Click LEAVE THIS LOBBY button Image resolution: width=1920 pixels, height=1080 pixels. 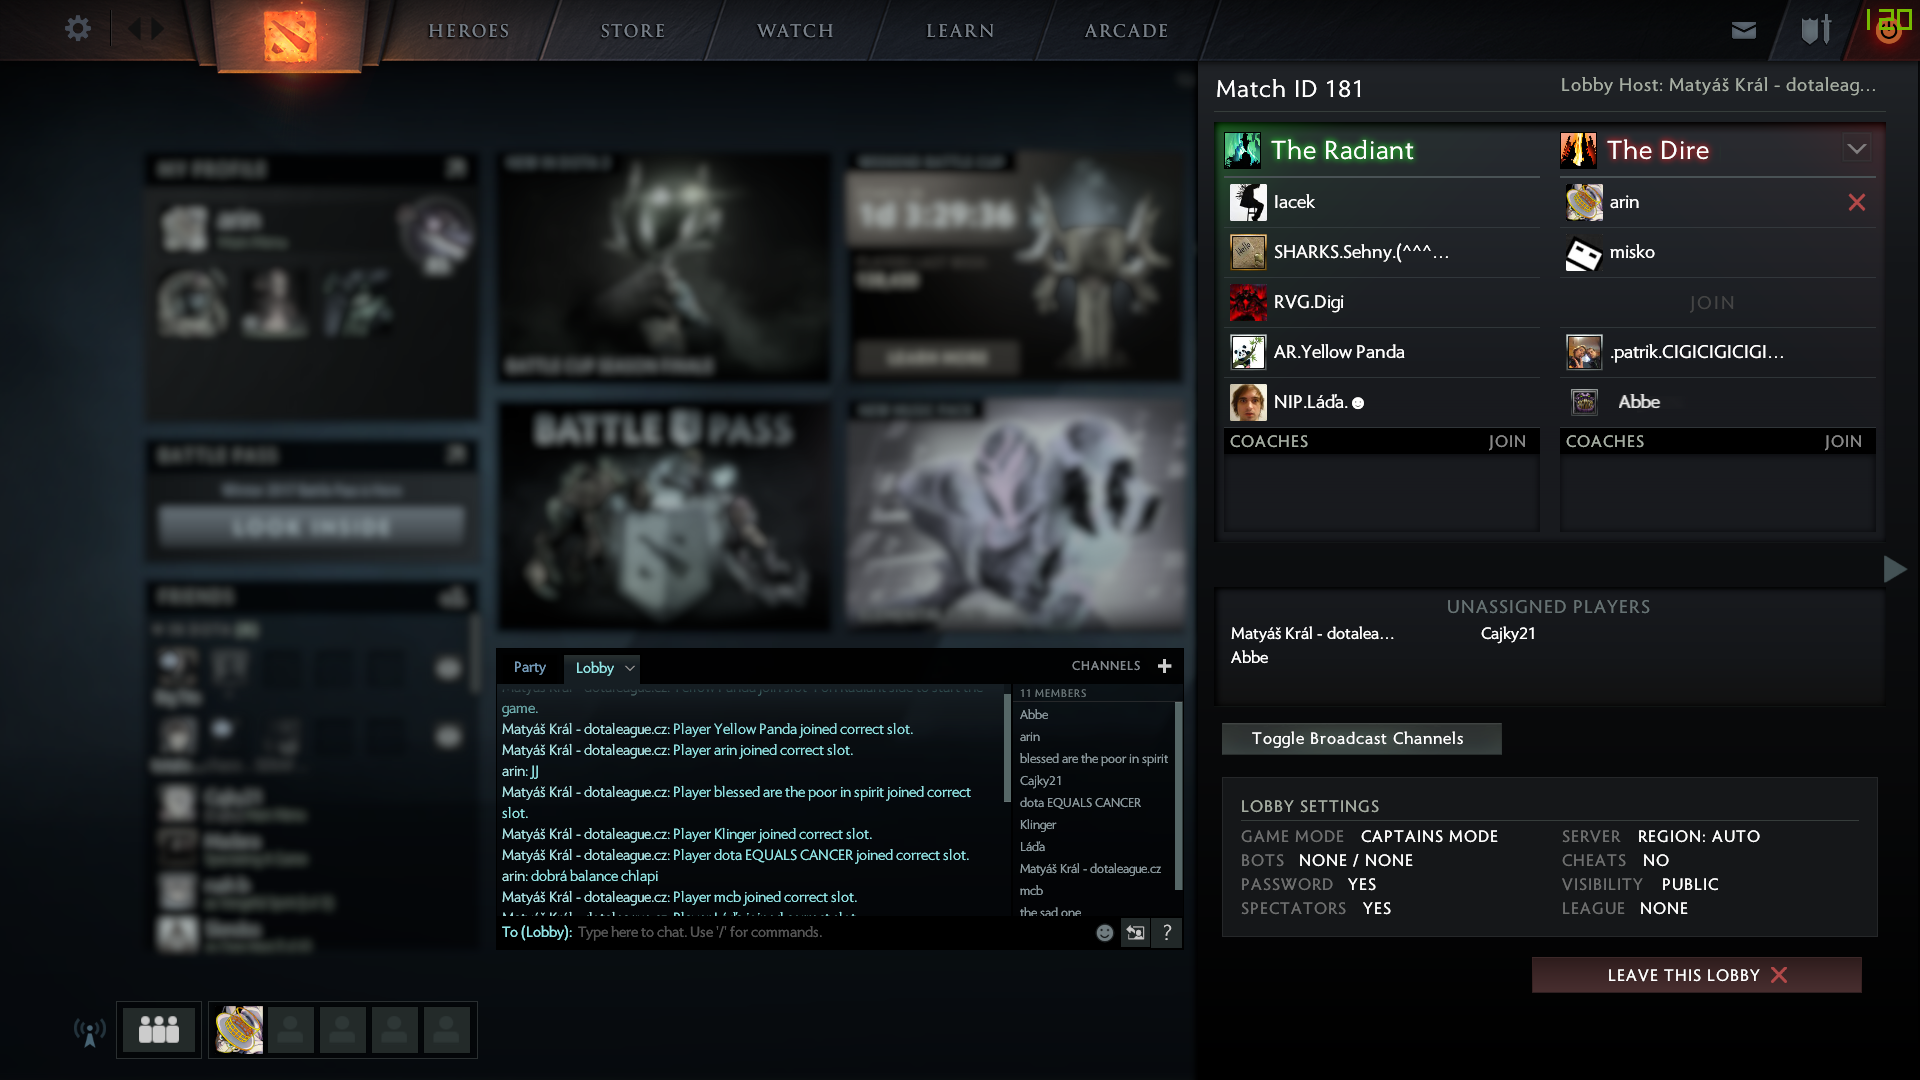[1696, 975]
